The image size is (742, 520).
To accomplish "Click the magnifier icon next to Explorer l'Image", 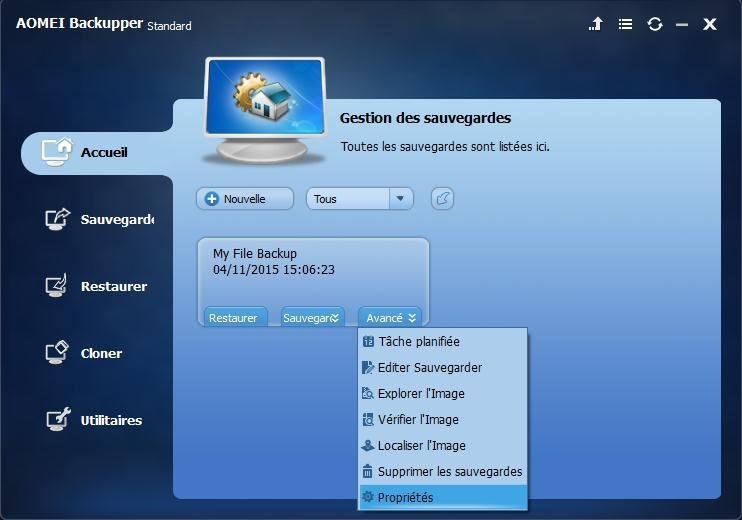I will [368, 394].
